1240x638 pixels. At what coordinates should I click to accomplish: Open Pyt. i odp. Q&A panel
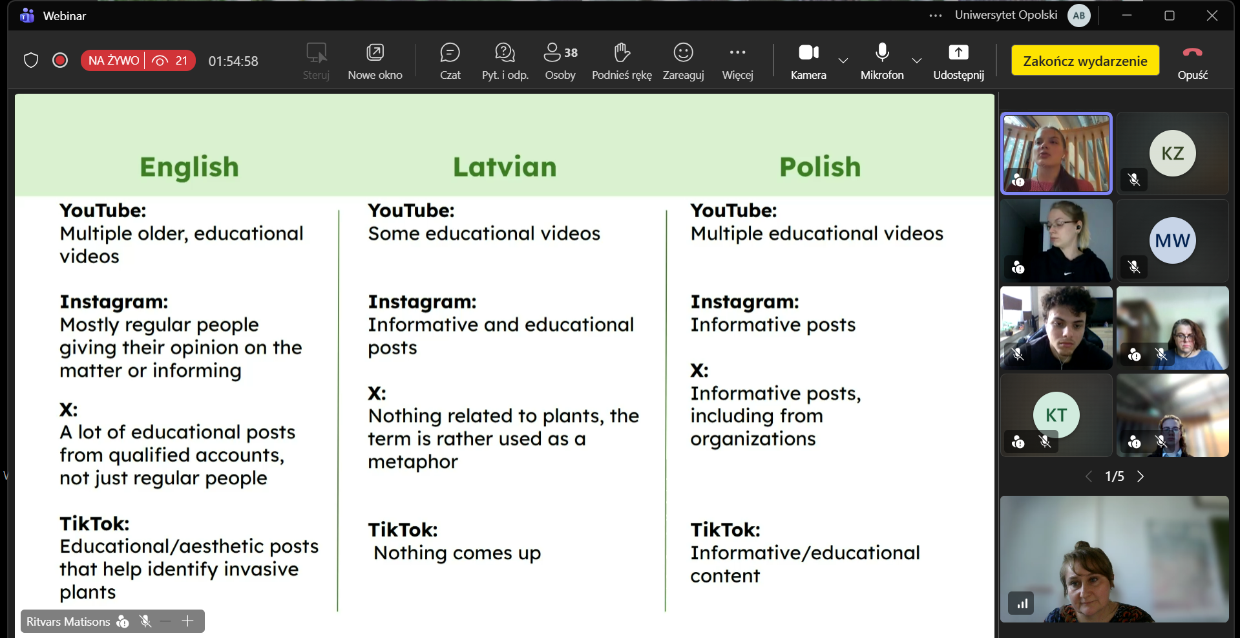[505, 61]
